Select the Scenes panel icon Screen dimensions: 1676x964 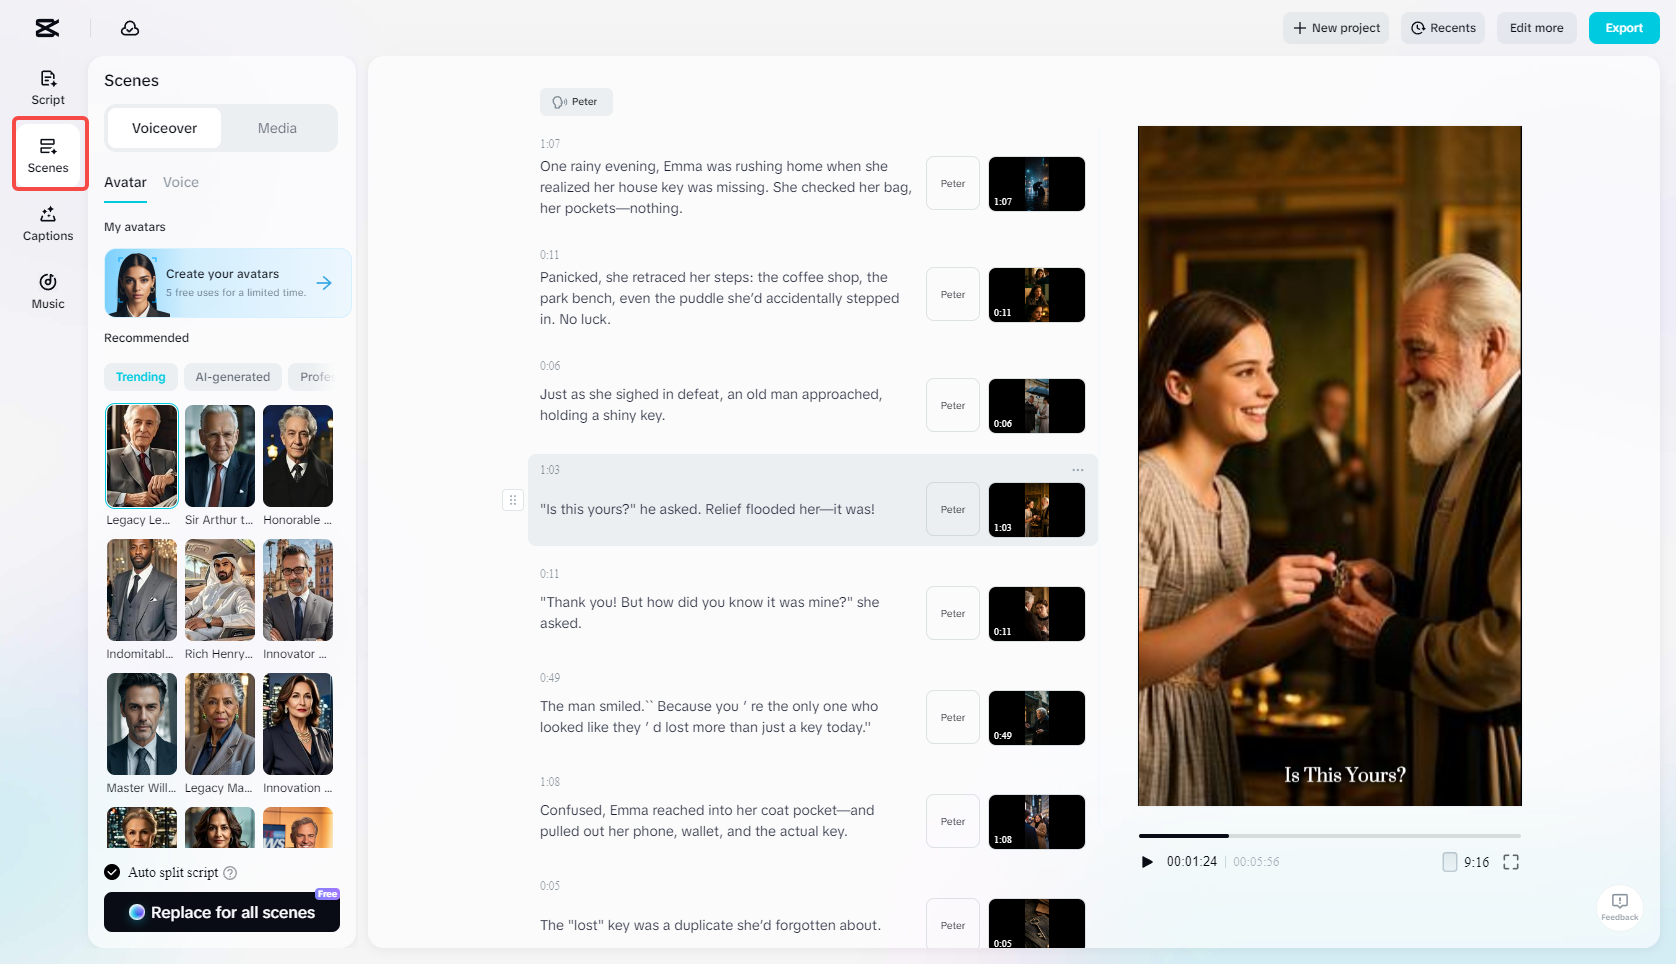tap(49, 153)
